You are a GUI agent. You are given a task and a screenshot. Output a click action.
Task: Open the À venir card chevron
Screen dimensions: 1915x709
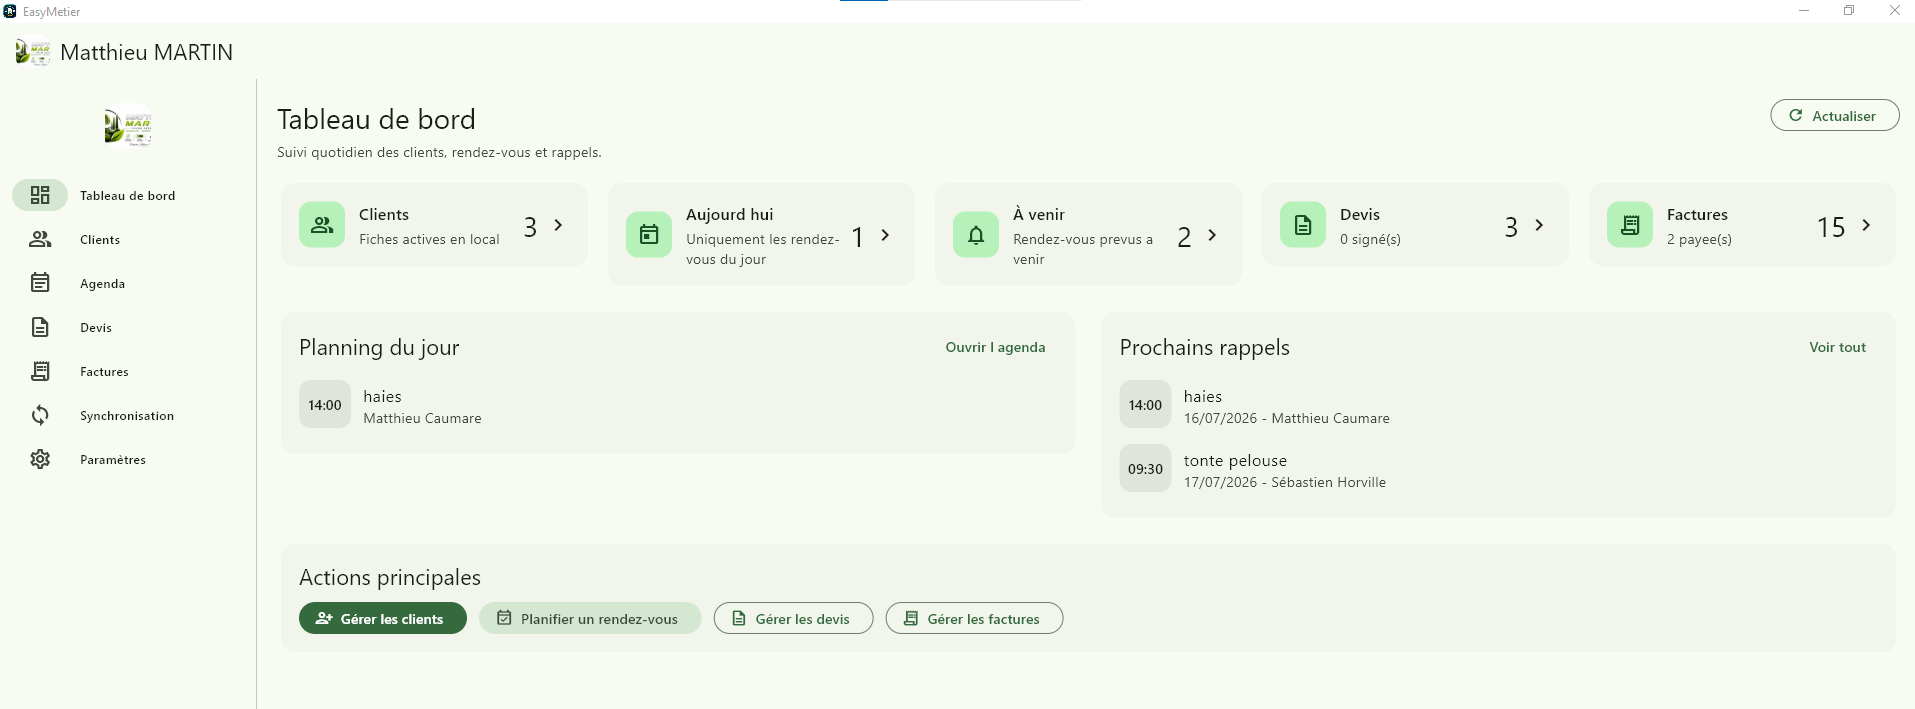tap(1212, 235)
